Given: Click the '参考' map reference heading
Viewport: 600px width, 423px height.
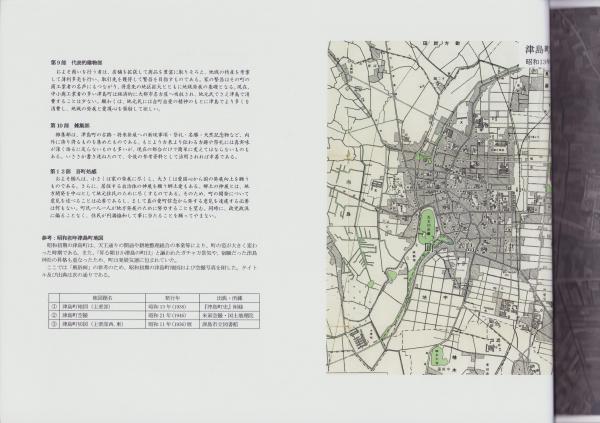Looking at the screenshot, I should tap(73, 238).
